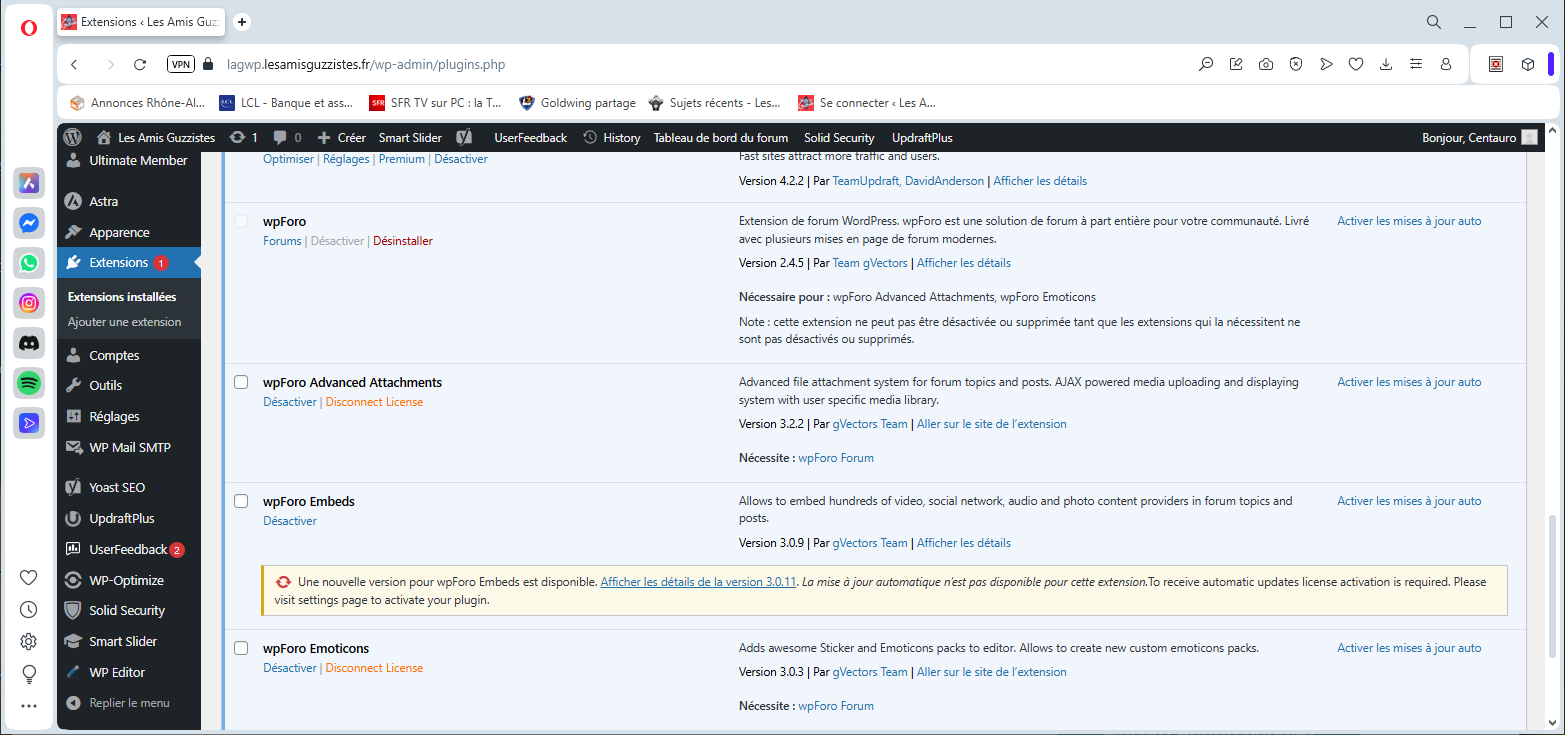The image size is (1565, 735).
Task: Open Spotify in the sidebar
Action: pos(29,383)
